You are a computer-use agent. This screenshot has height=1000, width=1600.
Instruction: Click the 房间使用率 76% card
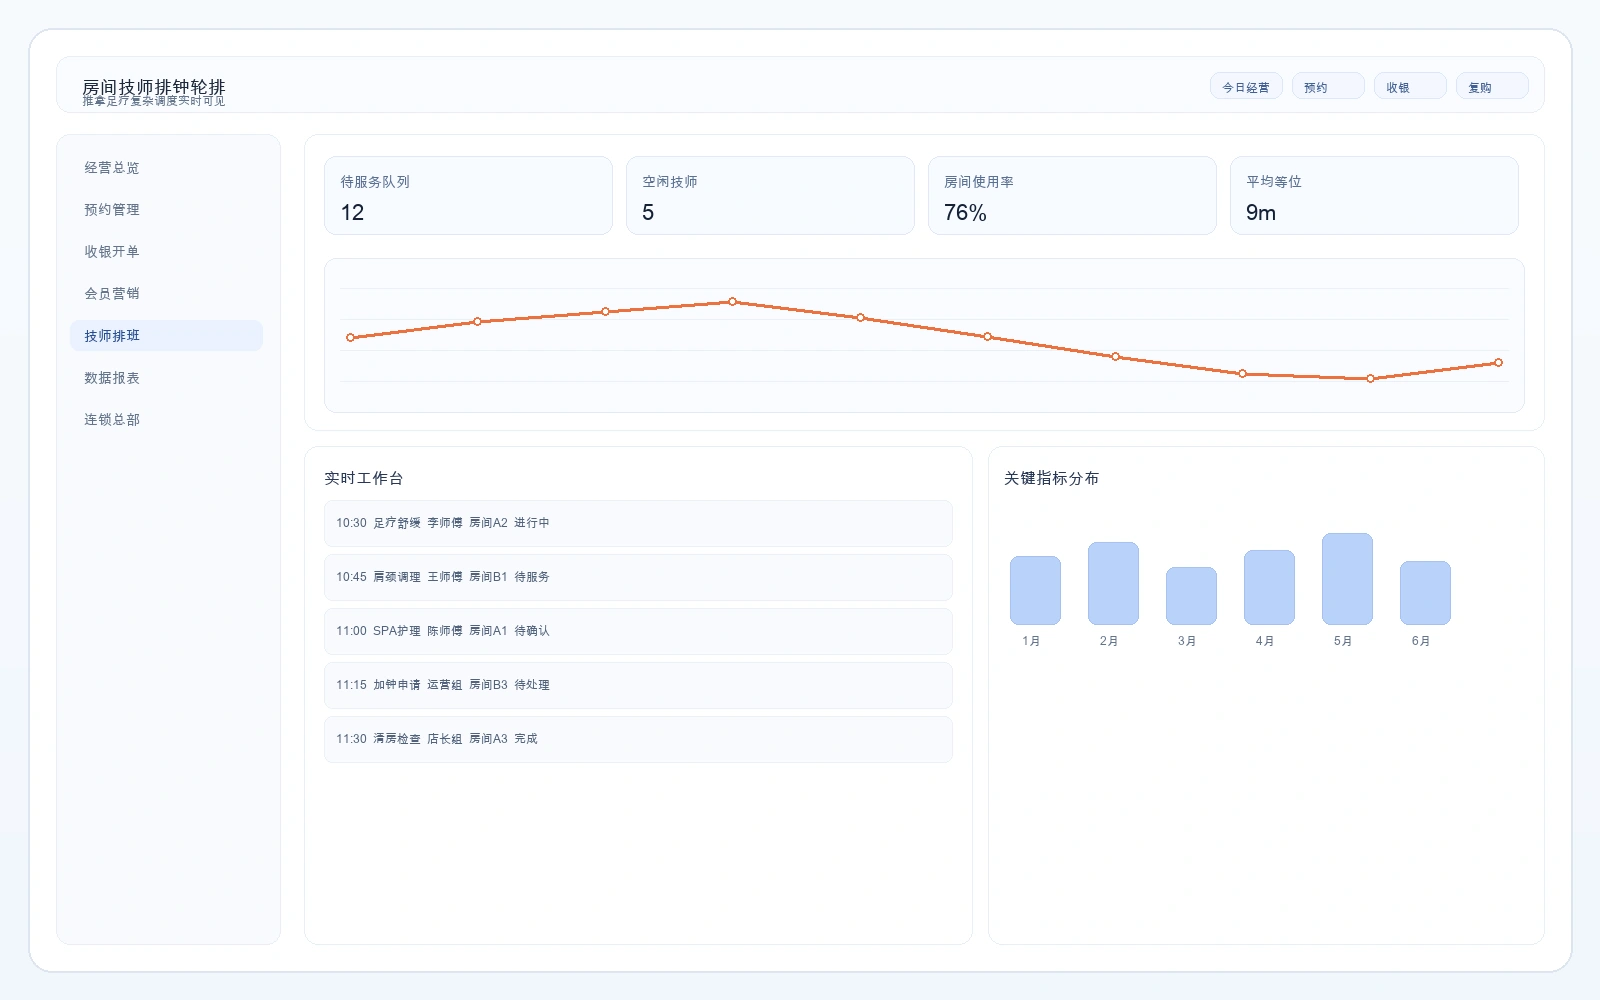[1072, 196]
